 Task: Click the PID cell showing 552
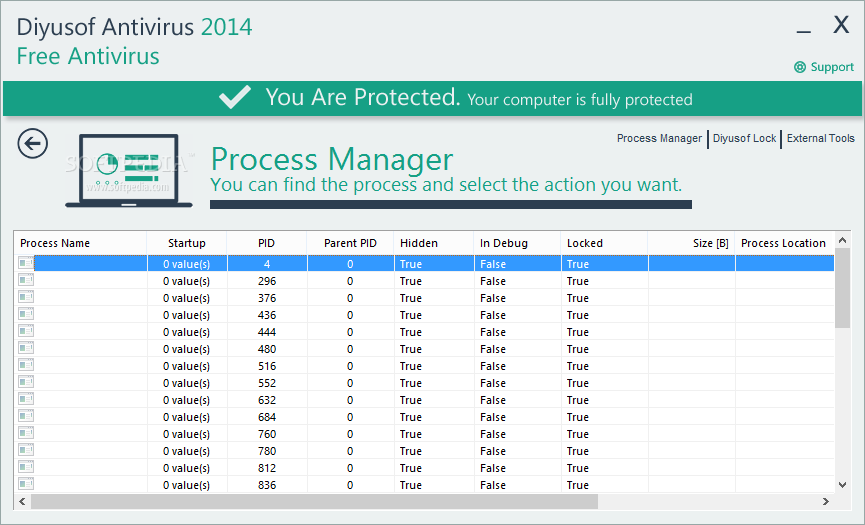pos(267,383)
